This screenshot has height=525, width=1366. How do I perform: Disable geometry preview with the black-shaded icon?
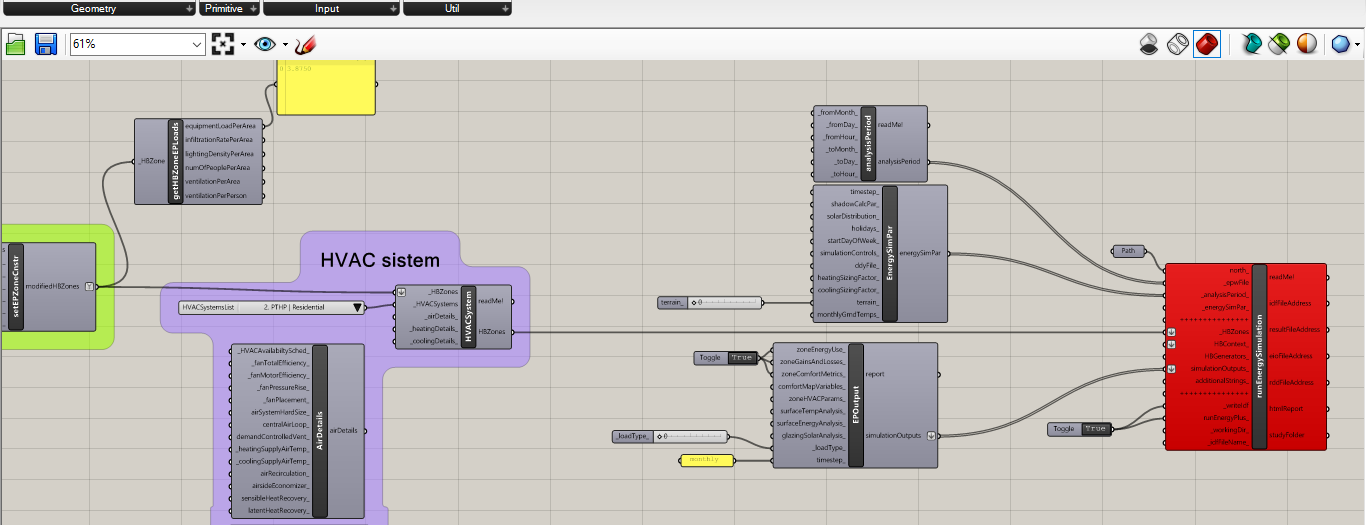tap(1150, 44)
